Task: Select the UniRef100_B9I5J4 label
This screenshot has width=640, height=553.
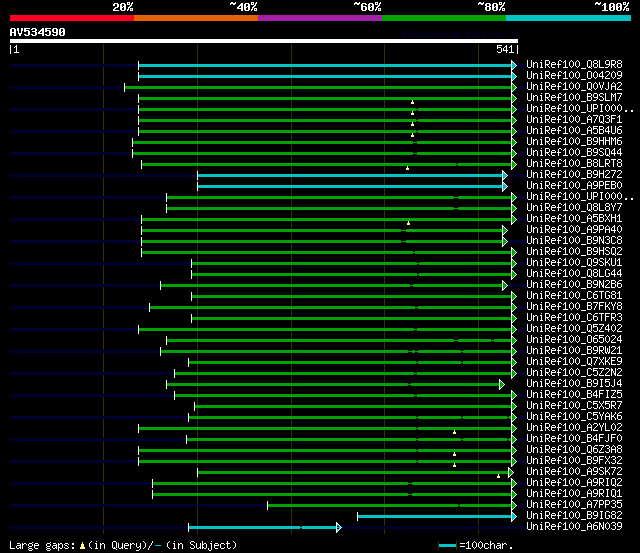Action: (x=574, y=384)
